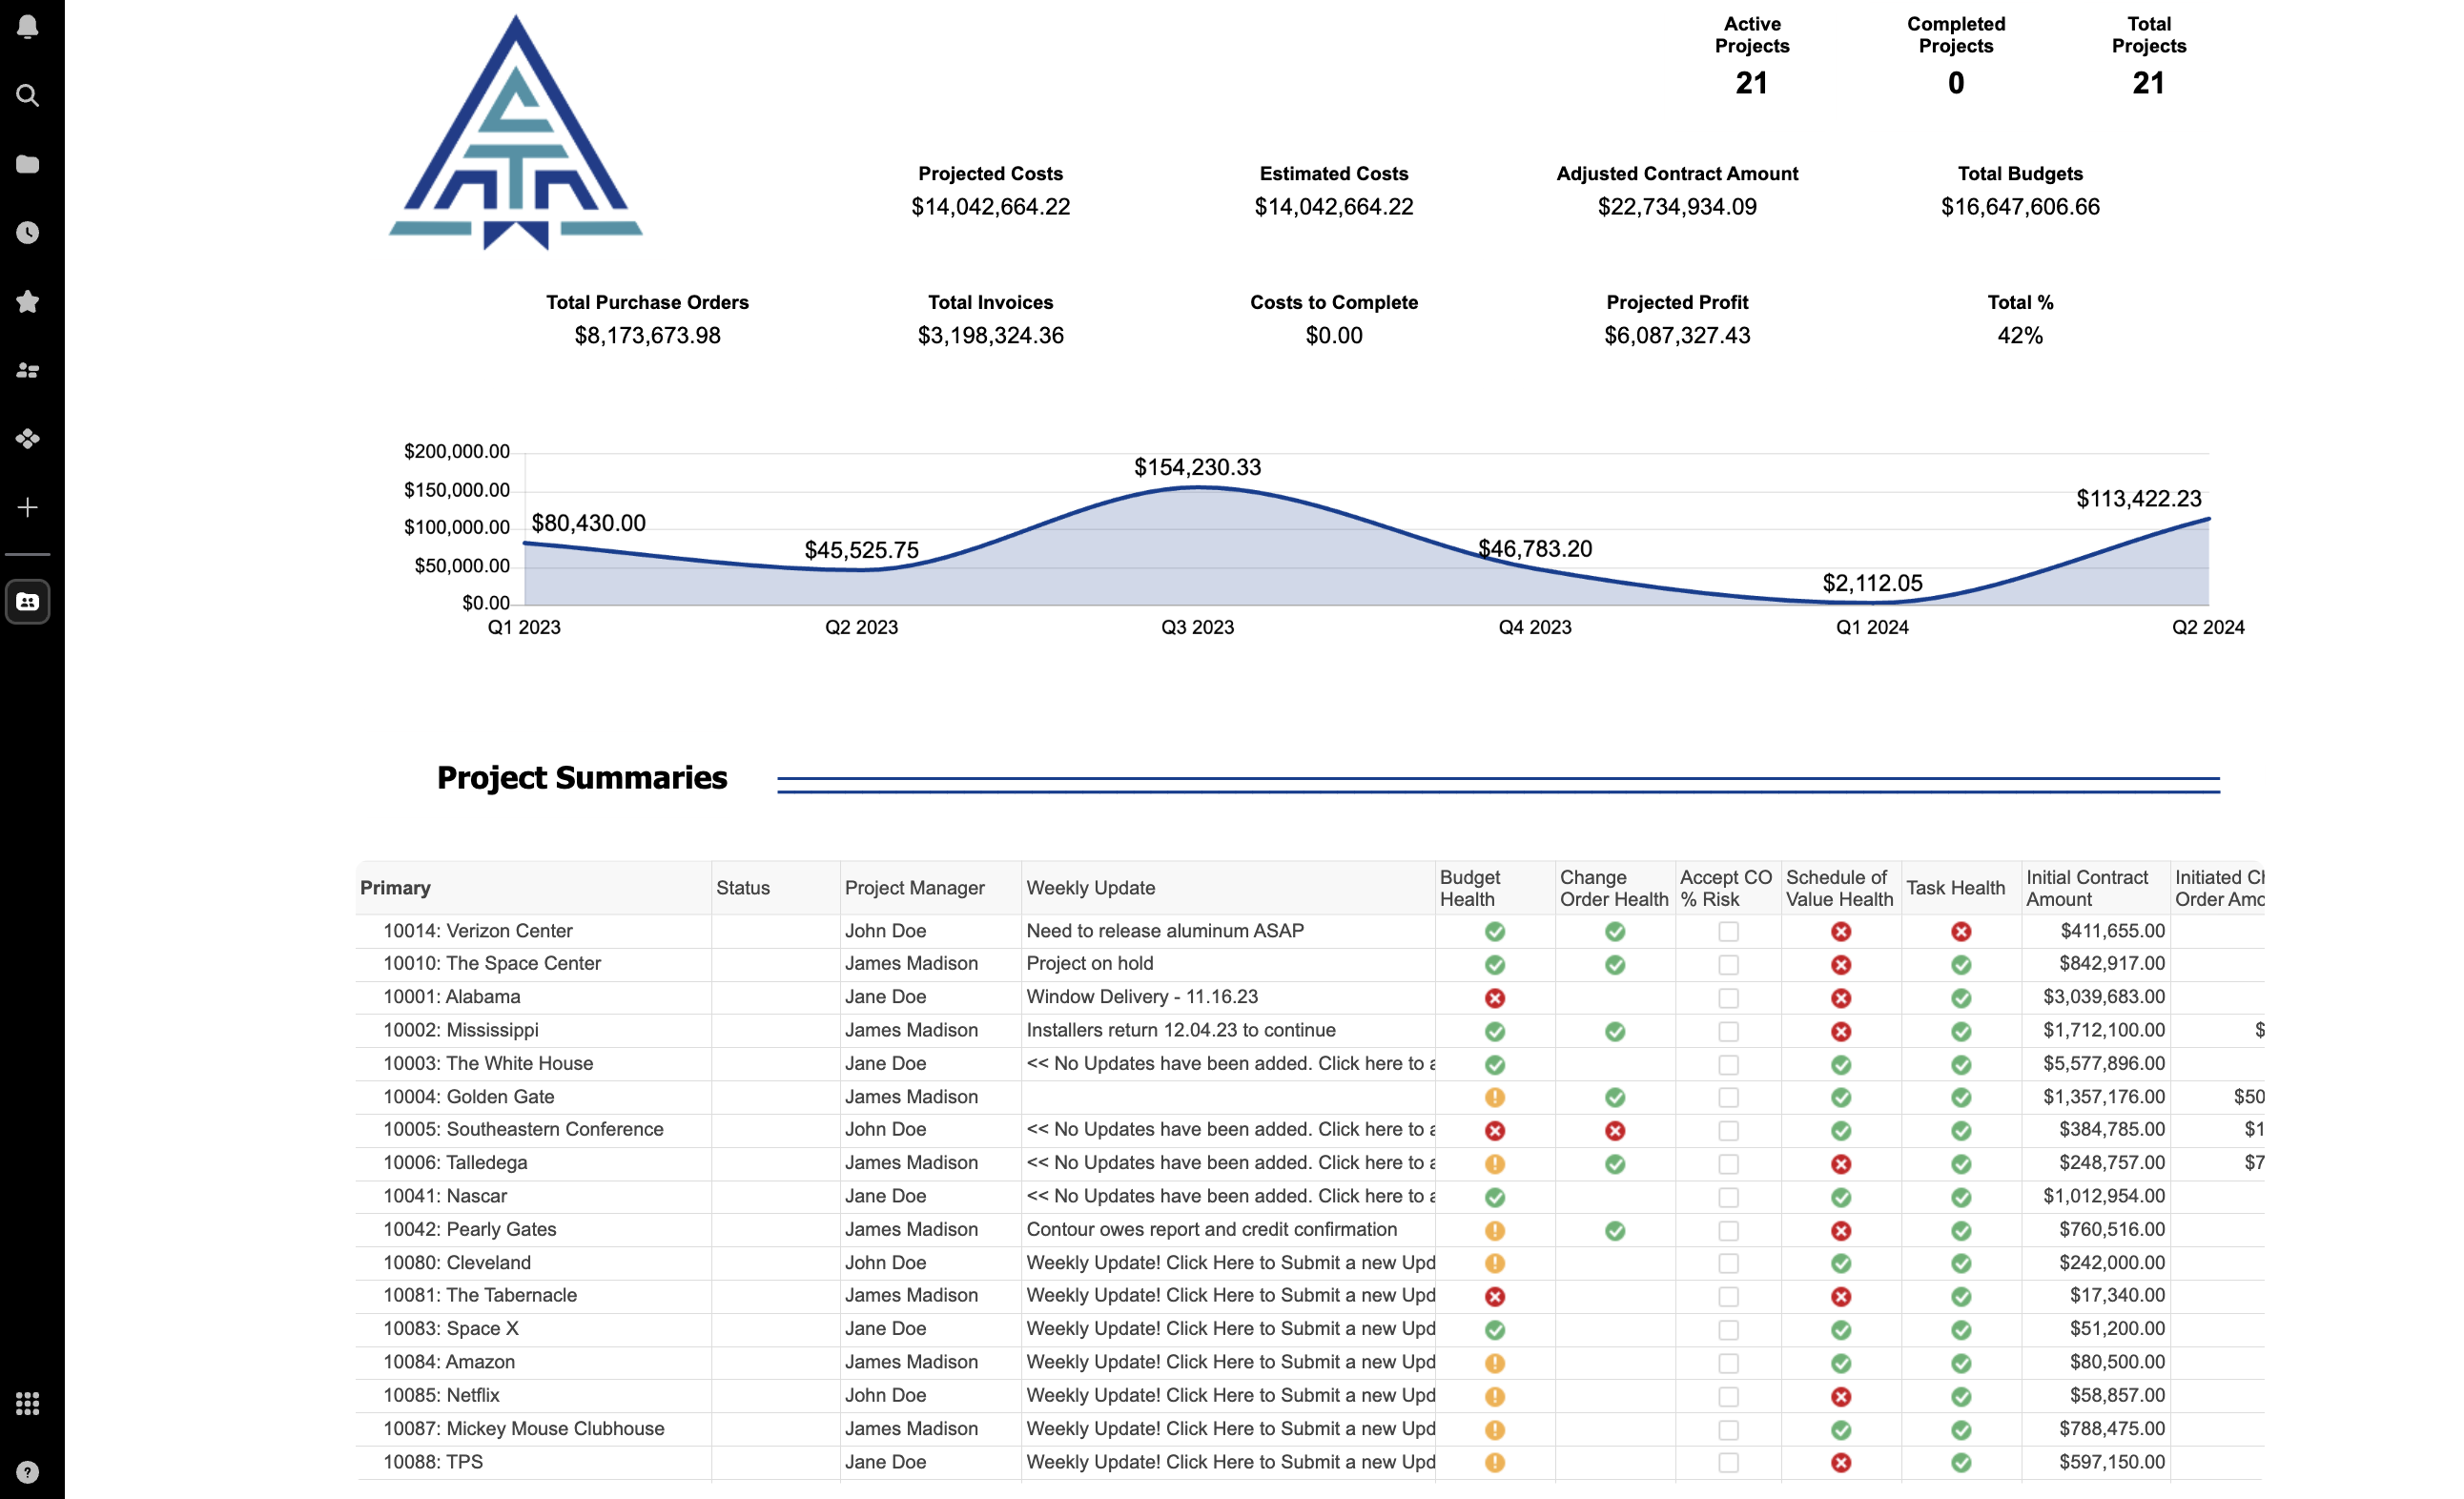
Task: Open White House no-updates link
Action: pyautogui.click(x=1231, y=1064)
